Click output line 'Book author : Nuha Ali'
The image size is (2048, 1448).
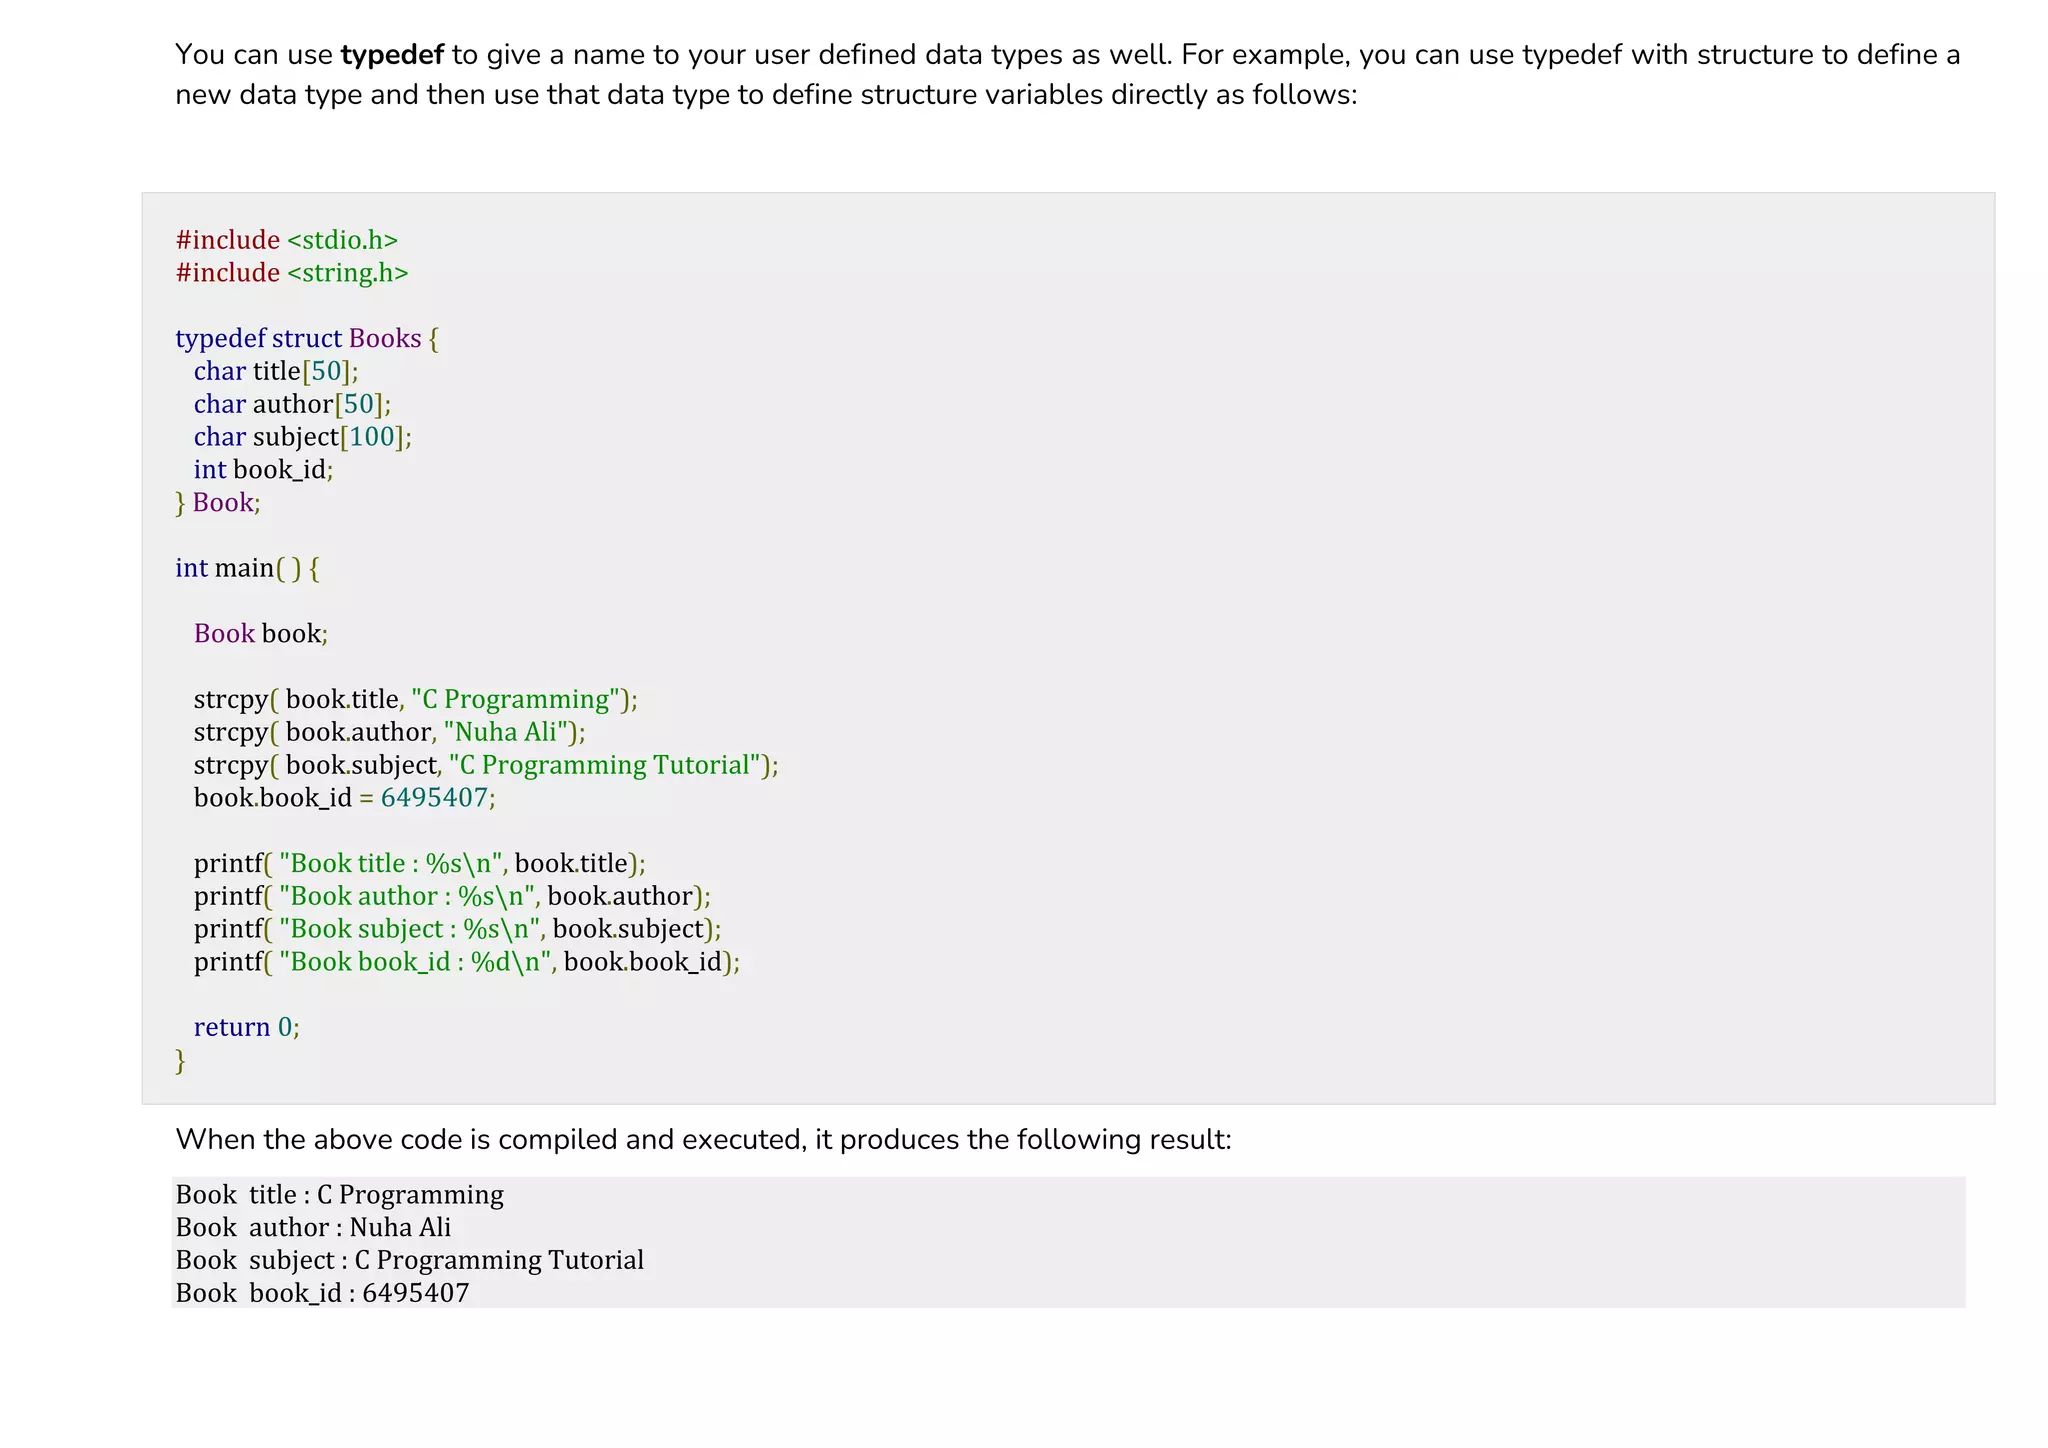click(314, 1227)
